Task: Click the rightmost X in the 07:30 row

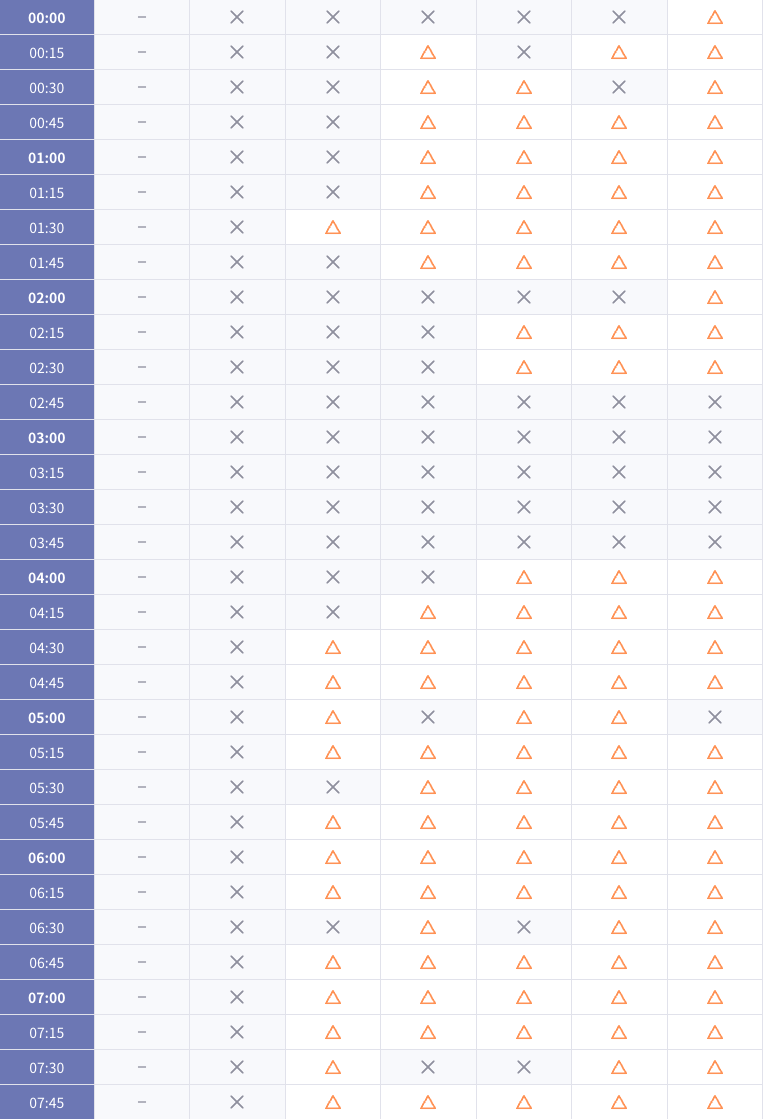Action: point(524,1067)
